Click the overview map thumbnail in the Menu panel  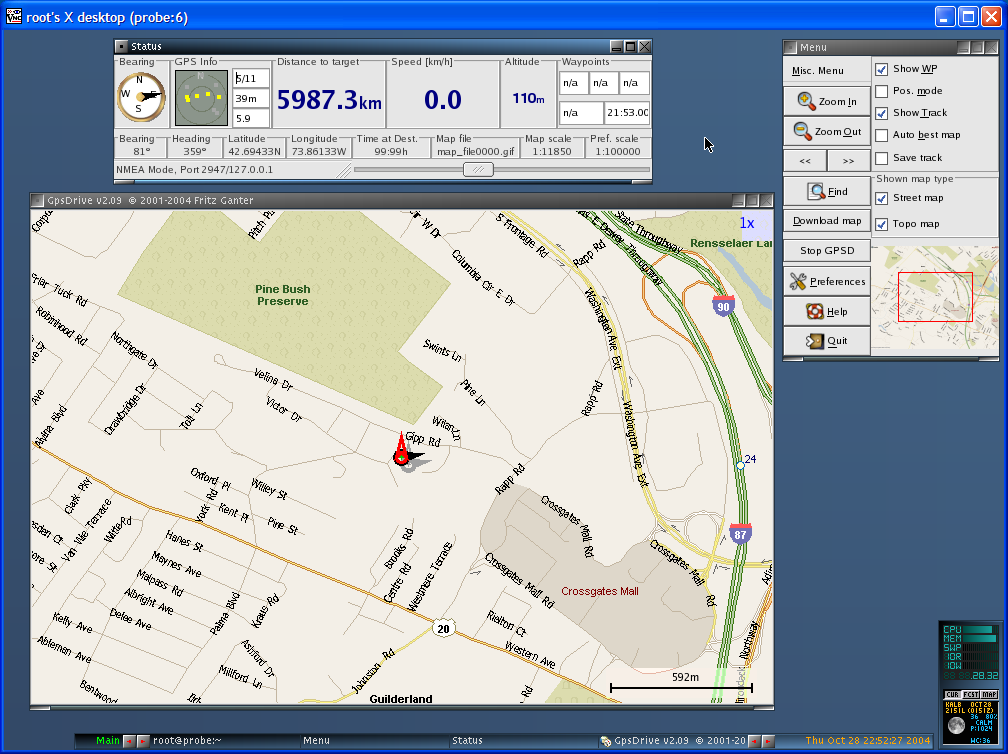click(934, 296)
